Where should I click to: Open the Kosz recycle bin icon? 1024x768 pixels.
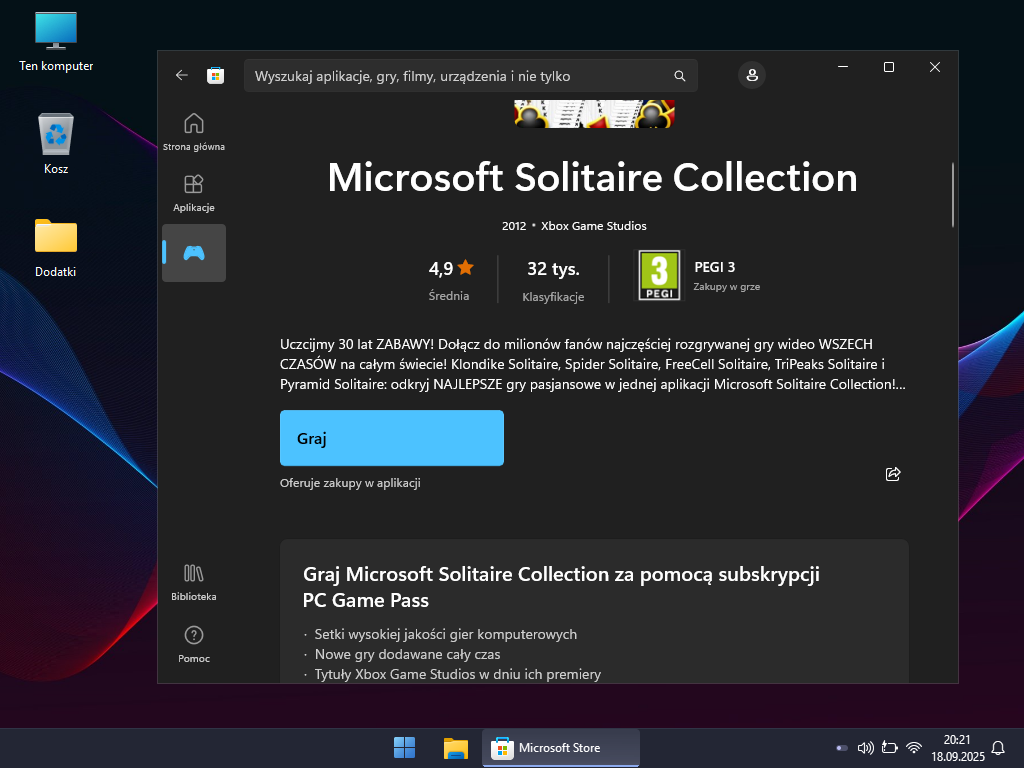point(56,140)
